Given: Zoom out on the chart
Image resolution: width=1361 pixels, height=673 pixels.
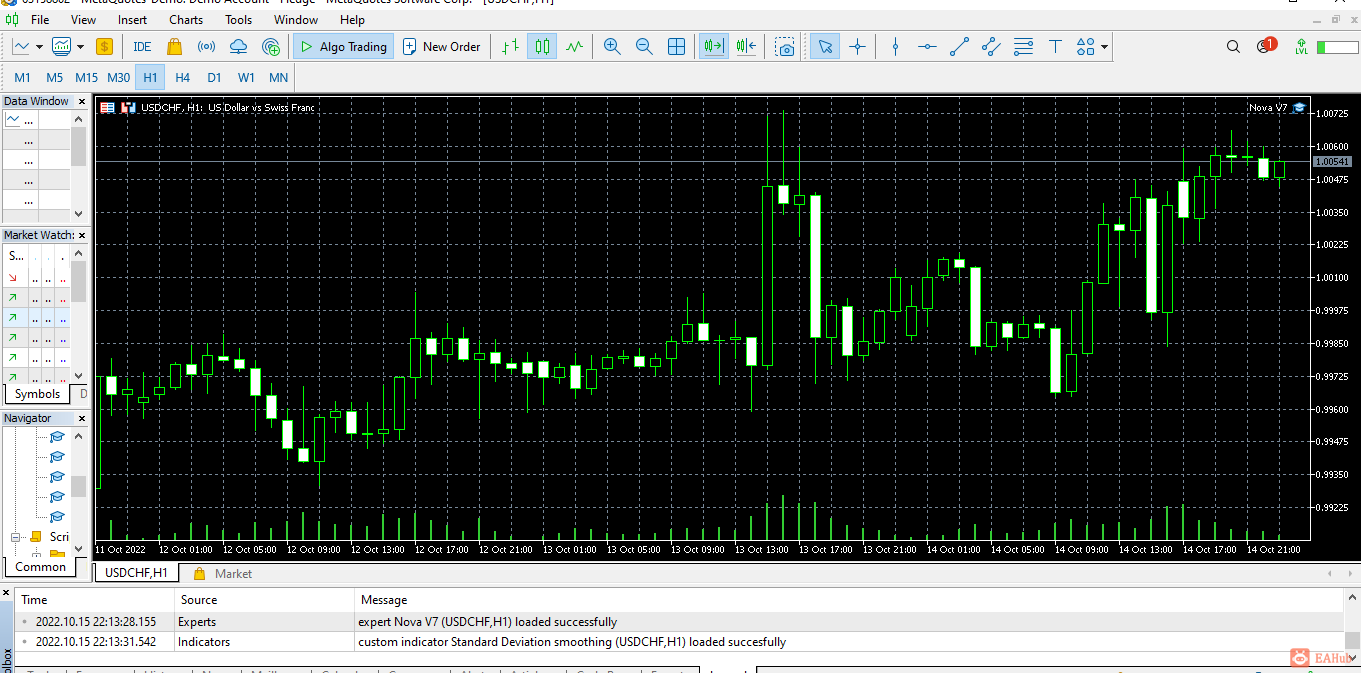Looking at the screenshot, I should point(644,46).
